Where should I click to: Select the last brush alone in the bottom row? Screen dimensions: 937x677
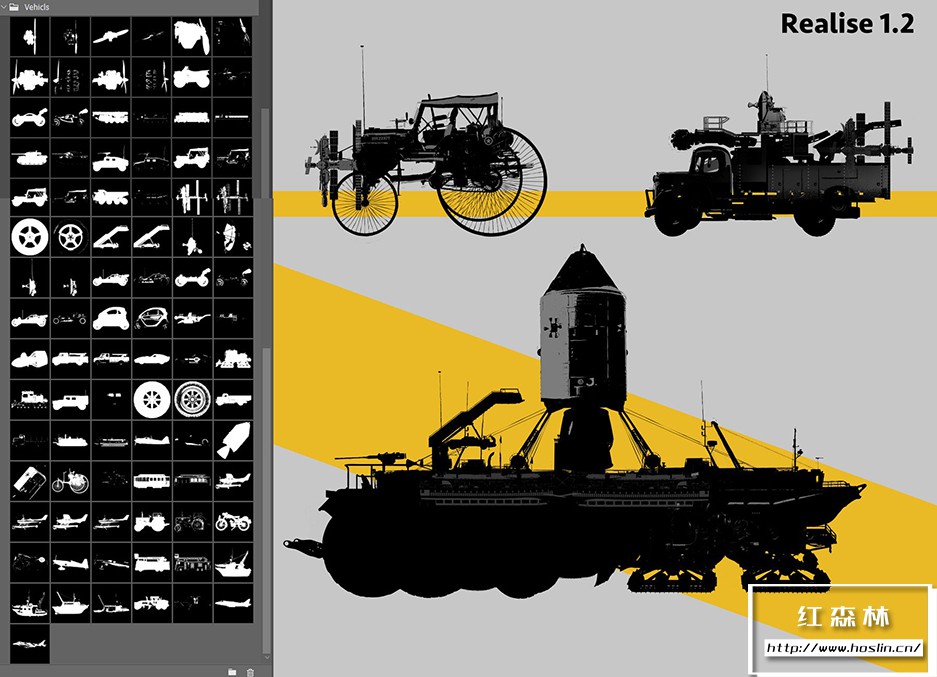(x=29, y=644)
